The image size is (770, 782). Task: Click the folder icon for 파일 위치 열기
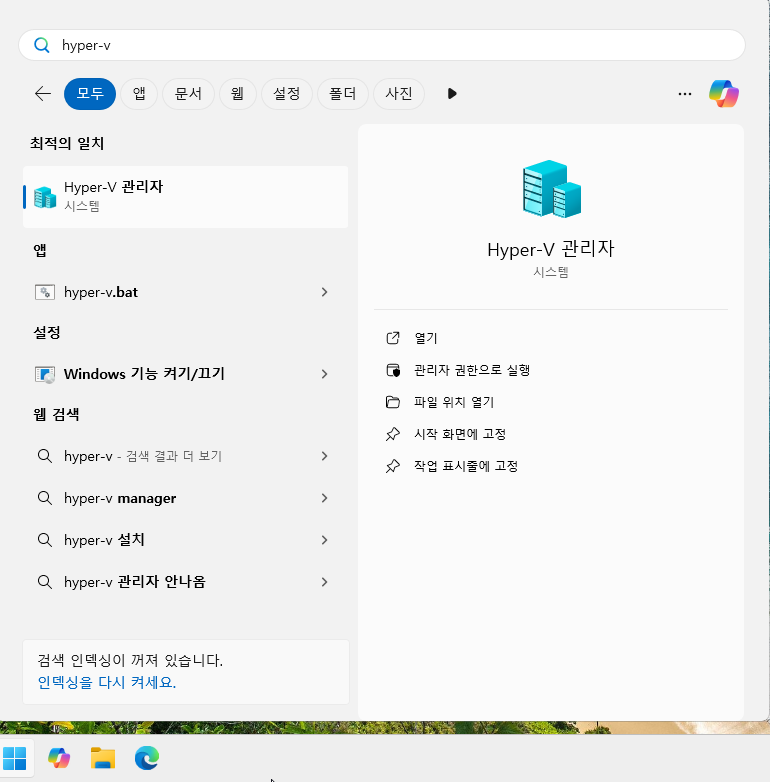point(393,402)
